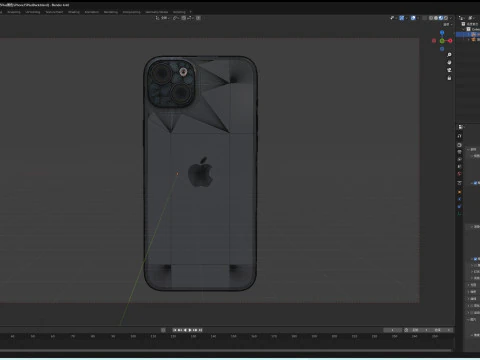This screenshot has height=360, width=480.
Task: Click the green Y axis on navigation gizmo
Action: 442,41
